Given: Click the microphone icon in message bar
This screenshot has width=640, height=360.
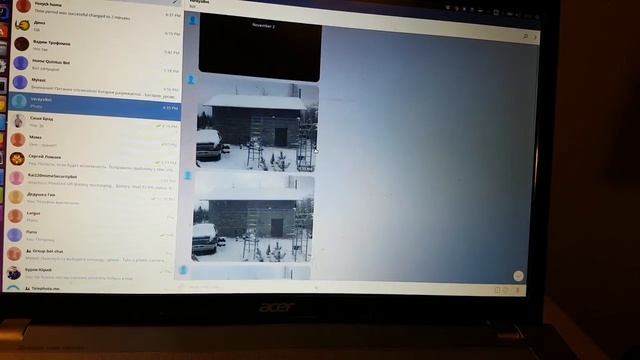Looking at the screenshot, I should tap(518, 290).
